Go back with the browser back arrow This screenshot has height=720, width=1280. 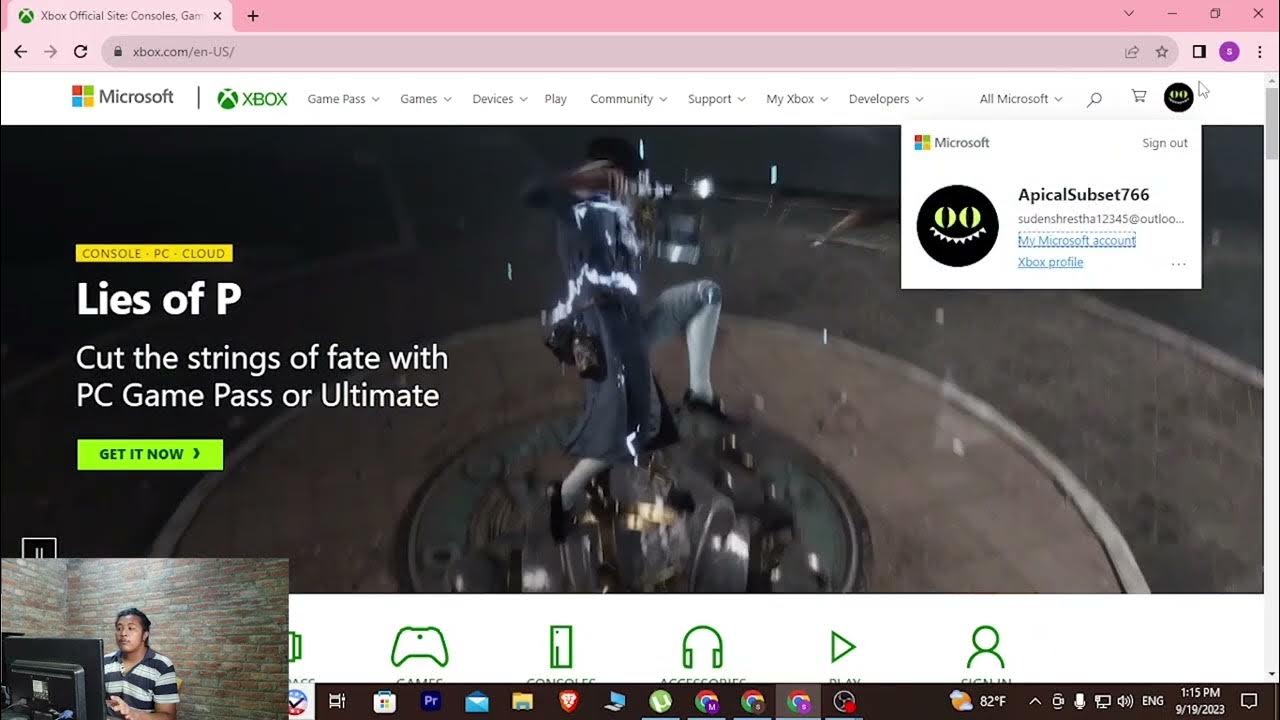coord(21,51)
